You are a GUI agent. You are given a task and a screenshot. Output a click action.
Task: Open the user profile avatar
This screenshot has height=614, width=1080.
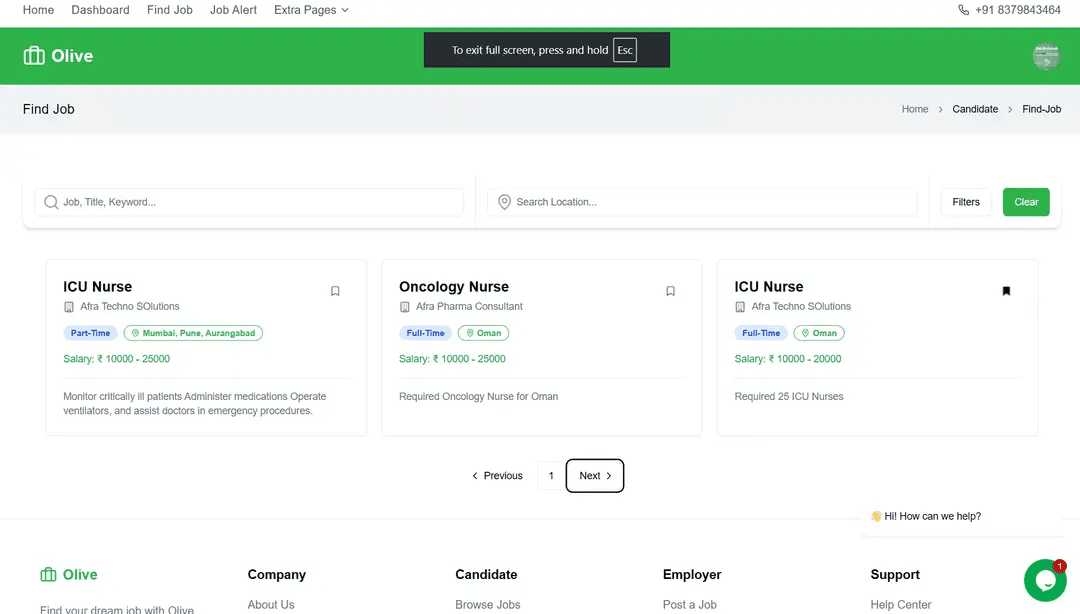[1045, 56]
